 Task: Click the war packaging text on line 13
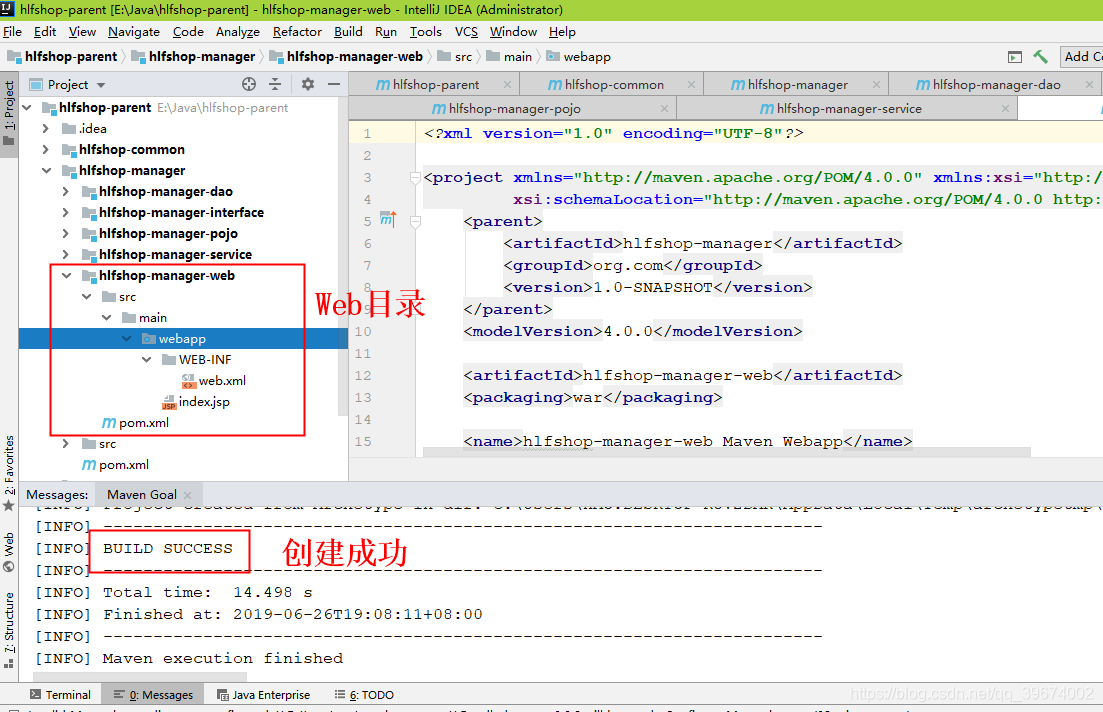pyautogui.click(x=587, y=398)
